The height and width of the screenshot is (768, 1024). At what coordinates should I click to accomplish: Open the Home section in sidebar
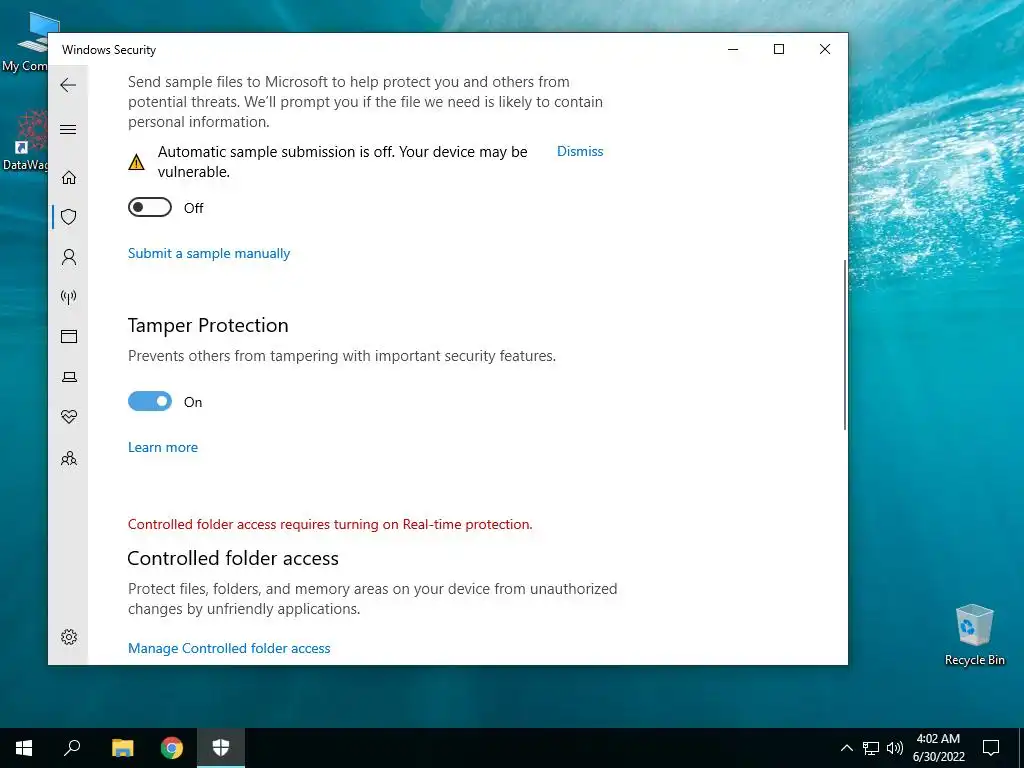pos(69,177)
